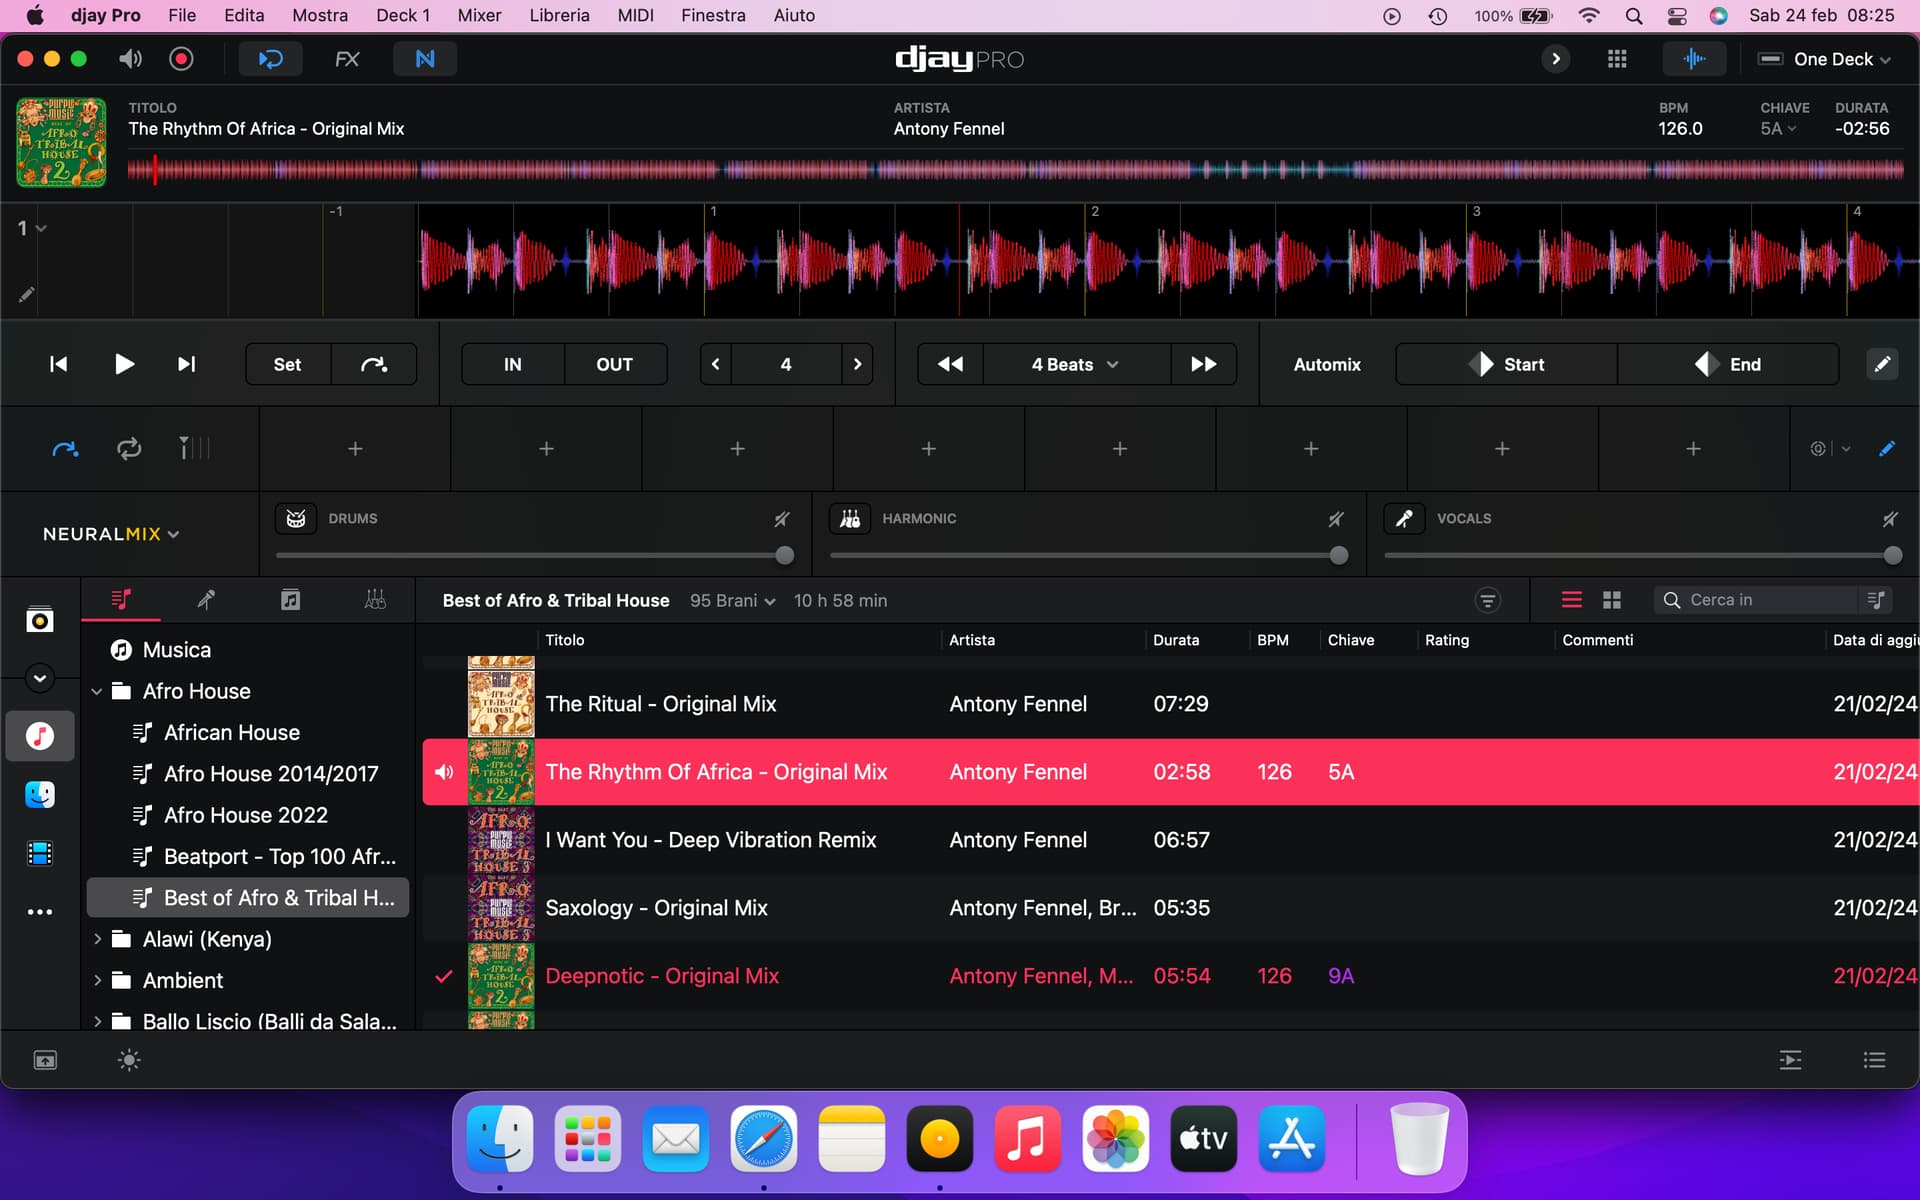The height and width of the screenshot is (1200, 1920).
Task: Click the waveform edit pencil icon
Action: [x=26, y=294]
